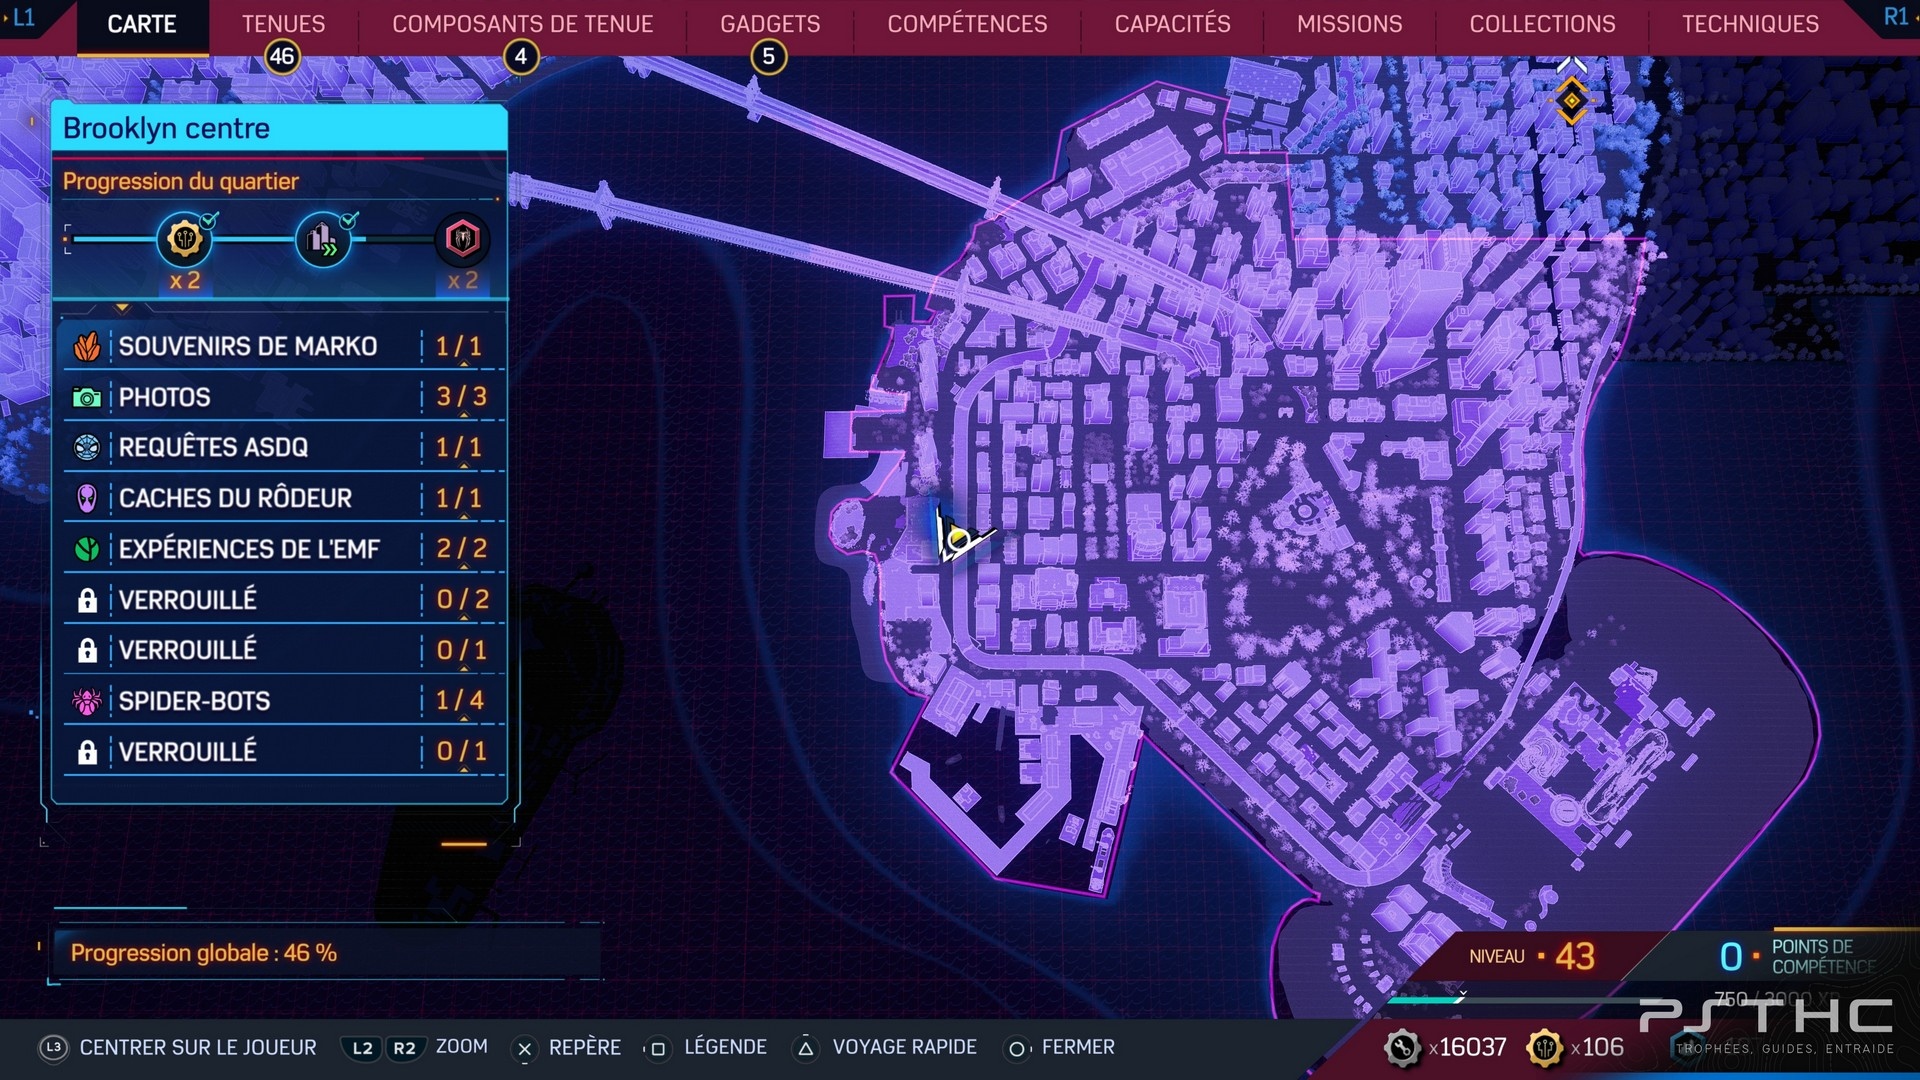
Task: Click the Caches du Rôdeur mask icon
Action: [x=87, y=498]
